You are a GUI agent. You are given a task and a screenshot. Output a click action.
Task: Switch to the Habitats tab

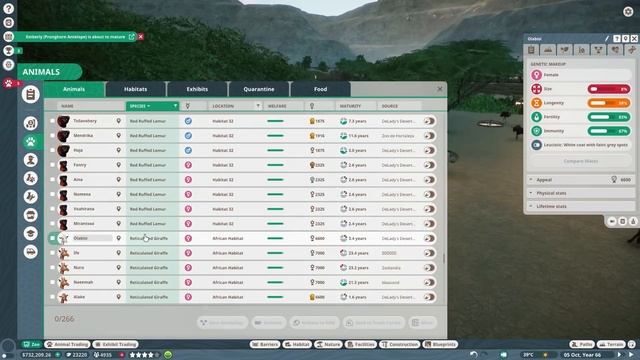tap(136, 89)
